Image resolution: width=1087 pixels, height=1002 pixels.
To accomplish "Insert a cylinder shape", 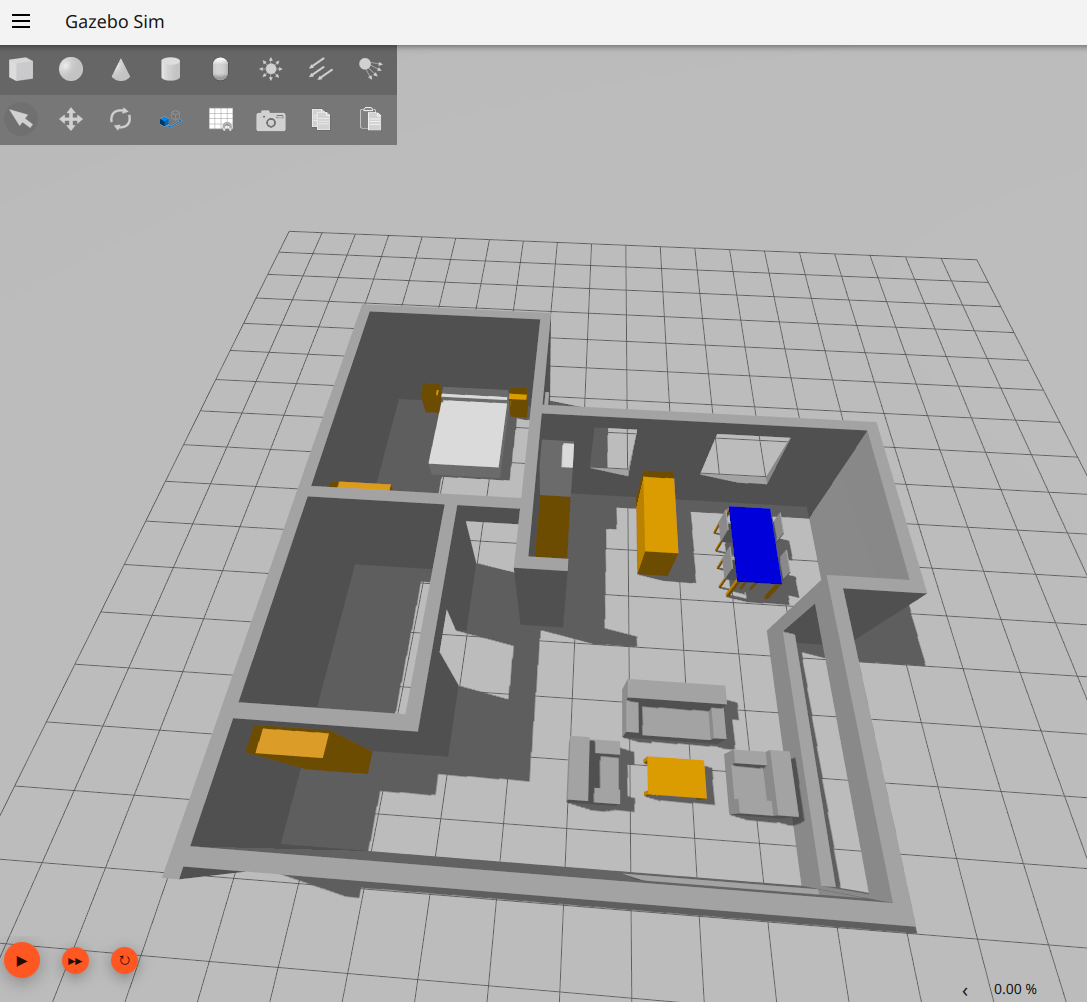I will (171, 69).
